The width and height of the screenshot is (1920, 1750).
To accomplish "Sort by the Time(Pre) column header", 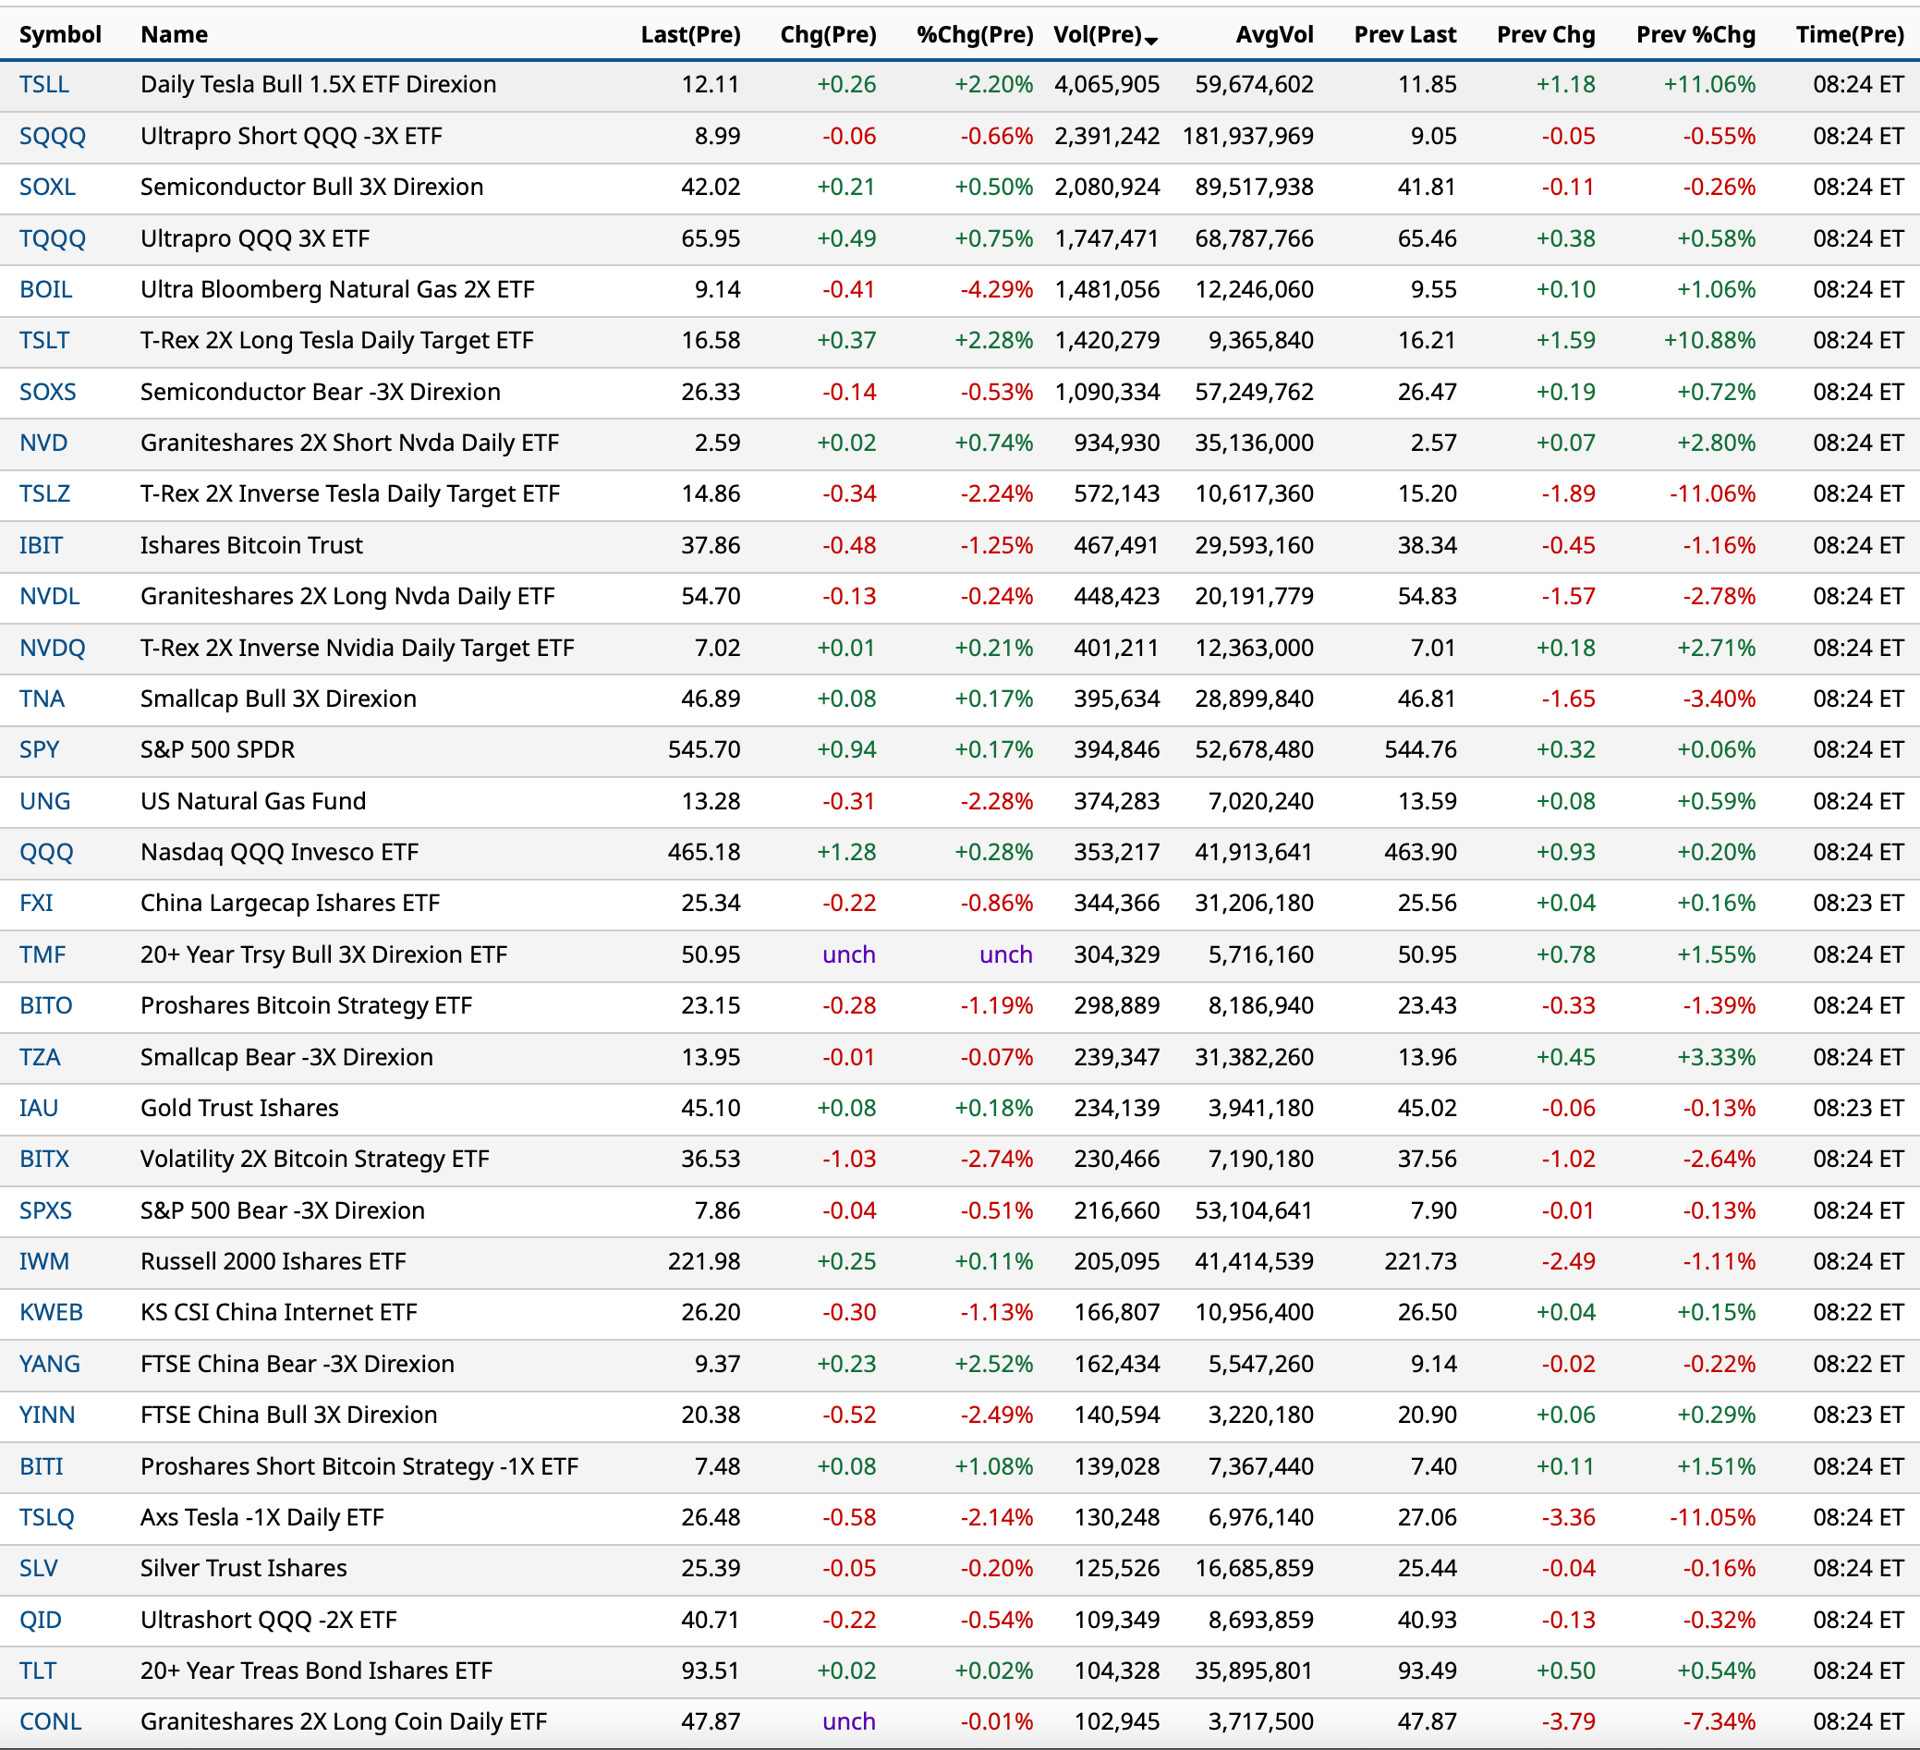I will point(1849,34).
